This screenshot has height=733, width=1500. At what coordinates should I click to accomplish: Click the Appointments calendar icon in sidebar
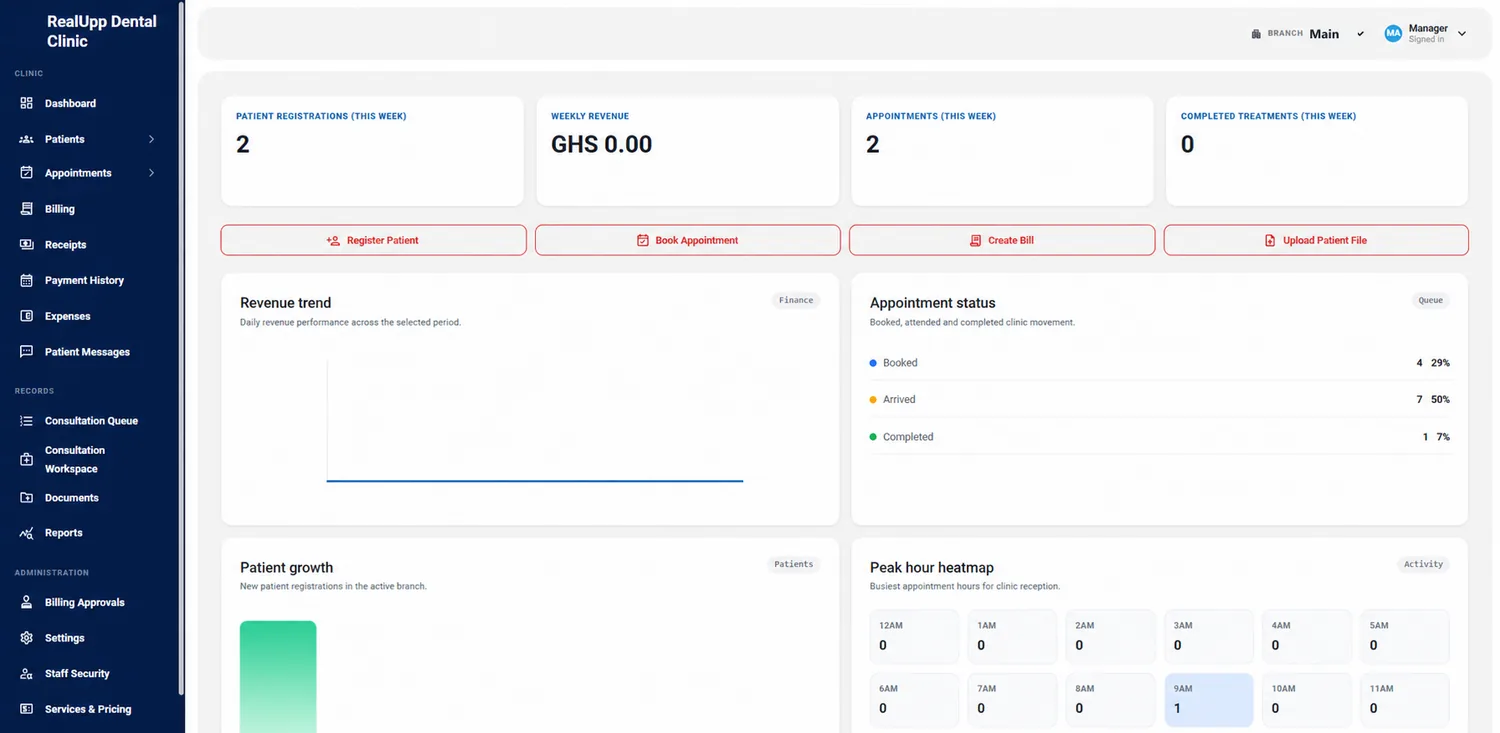pos(27,173)
